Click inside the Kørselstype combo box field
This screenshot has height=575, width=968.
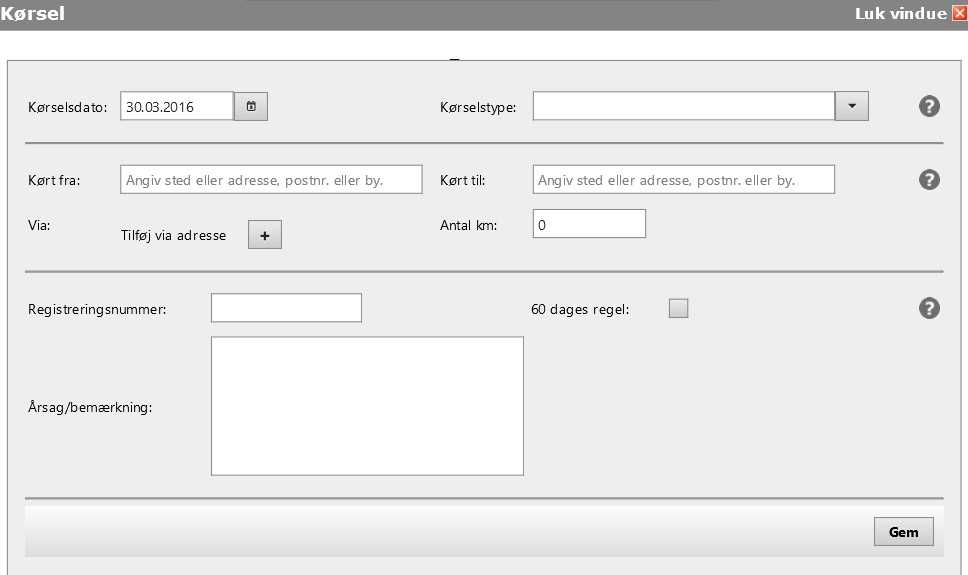[x=683, y=106]
